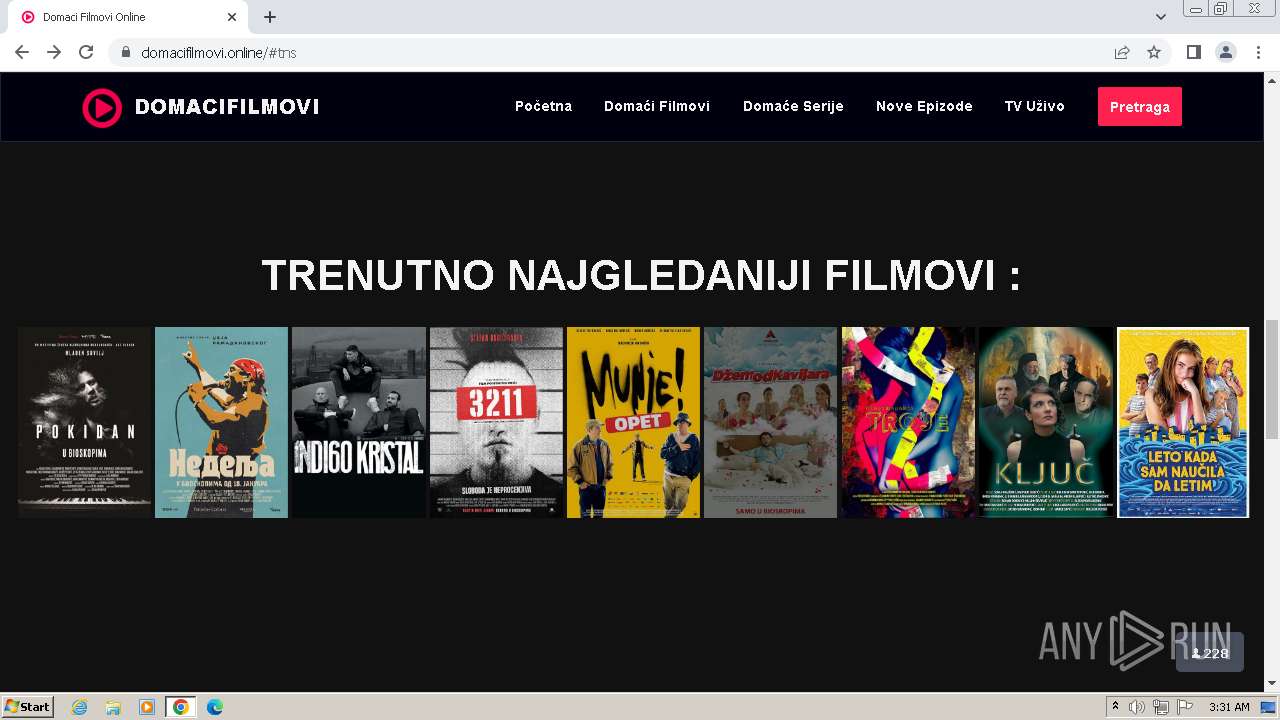Click the page vertical scrollbar thumb
The height and width of the screenshot is (720, 1280).
click(x=1272, y=379)
